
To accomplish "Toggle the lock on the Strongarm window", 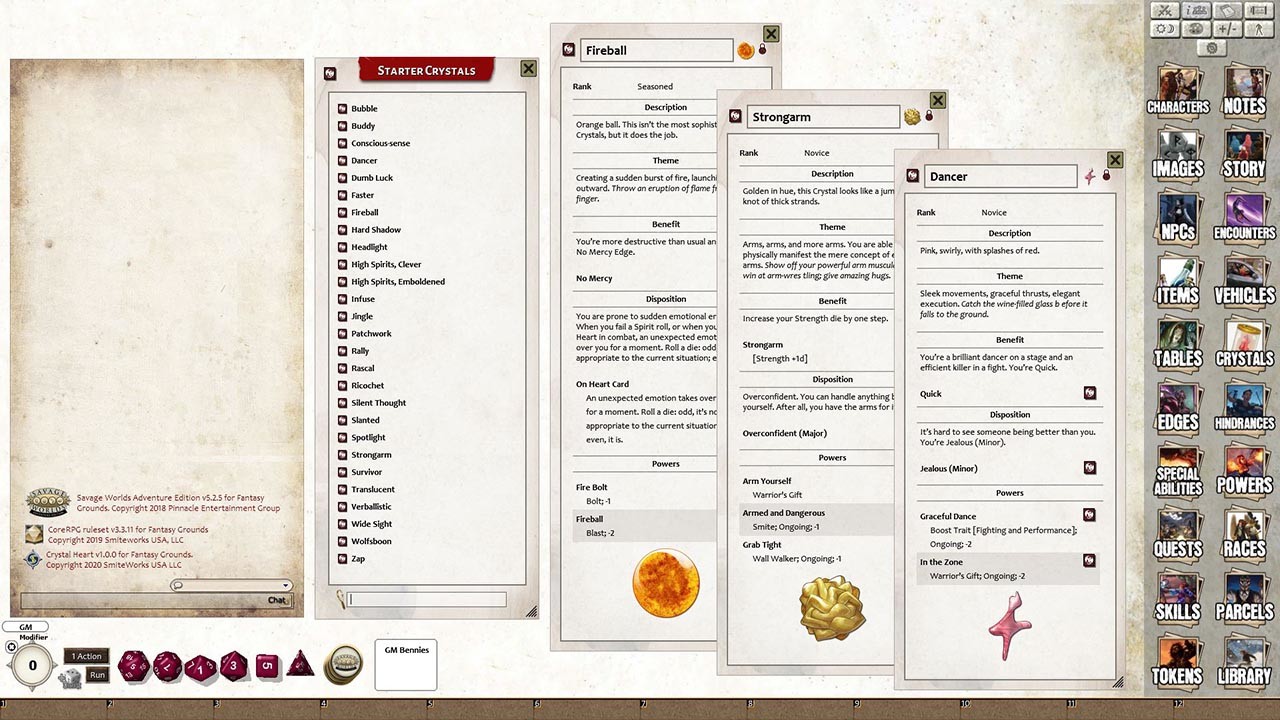I will pos(929,116).
